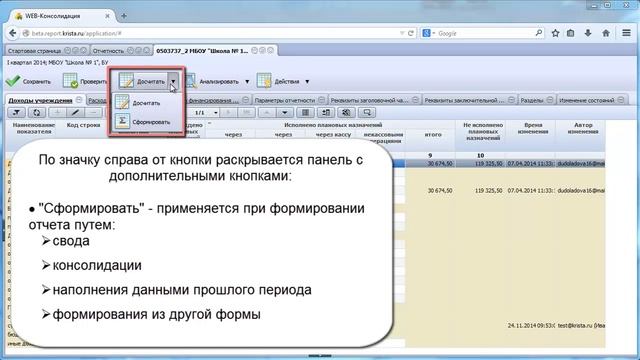
Task: Open the Параметры отчетности sheet tab
Action: pyautogui.click(x=284, y=100)
